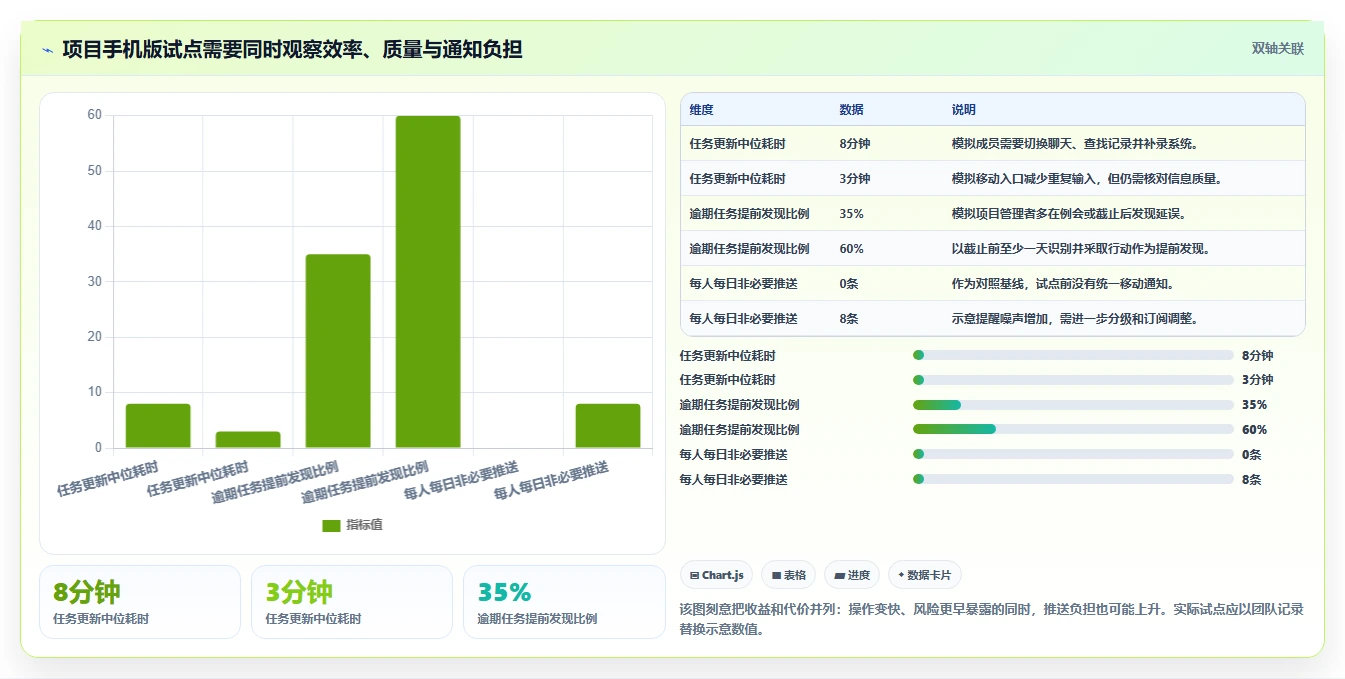Viewport: 1345px width, 679px height.
Task: Click the card title 项目手机版试点需要同时观察效率、质量与通知负担
Action: click(x=292, y=49)
